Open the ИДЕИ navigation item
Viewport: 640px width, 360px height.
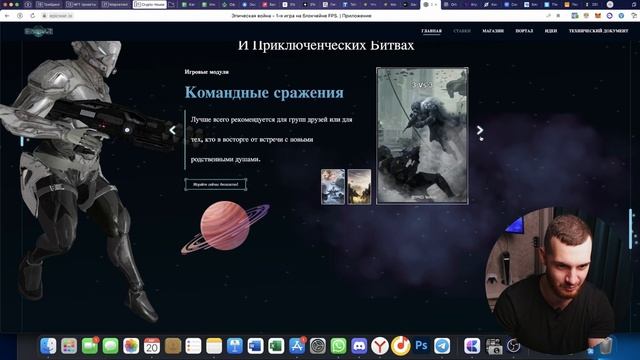coord(551,31)
